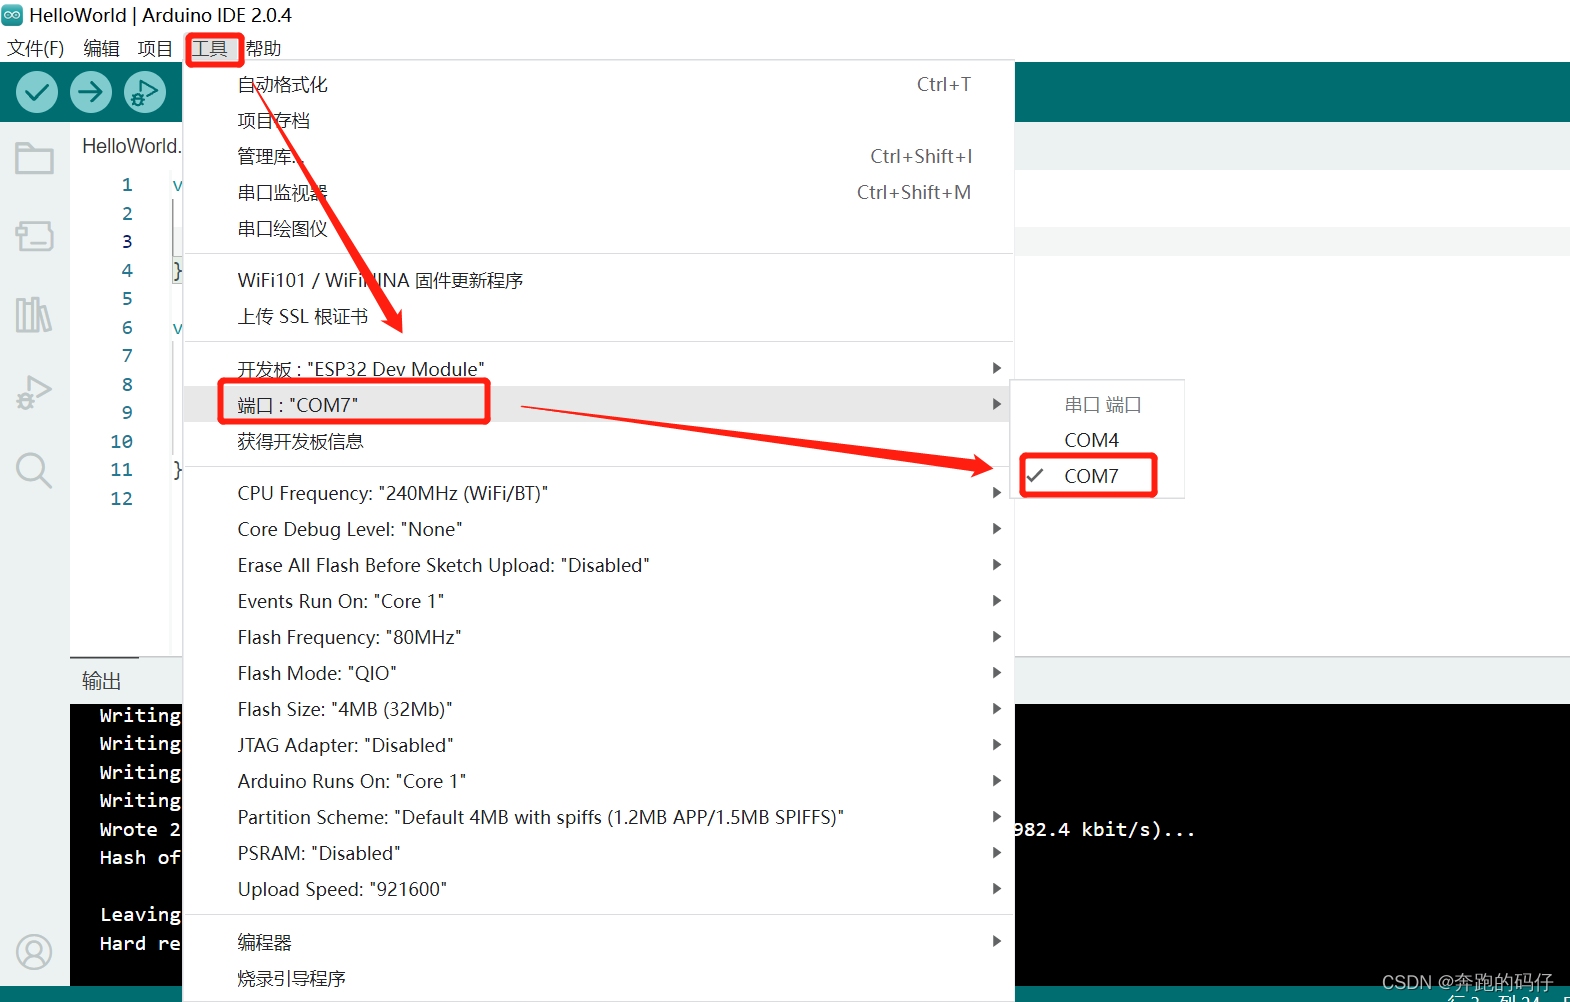Expand the Flash Frequency submenu
Screen dimensions: 1570x1002
pos(598,637)
